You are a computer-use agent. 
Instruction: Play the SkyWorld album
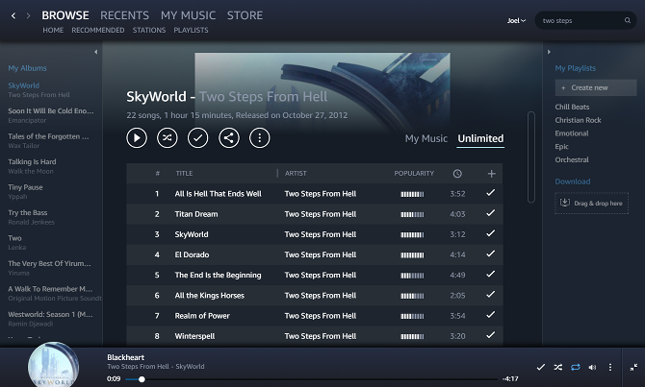137,138
